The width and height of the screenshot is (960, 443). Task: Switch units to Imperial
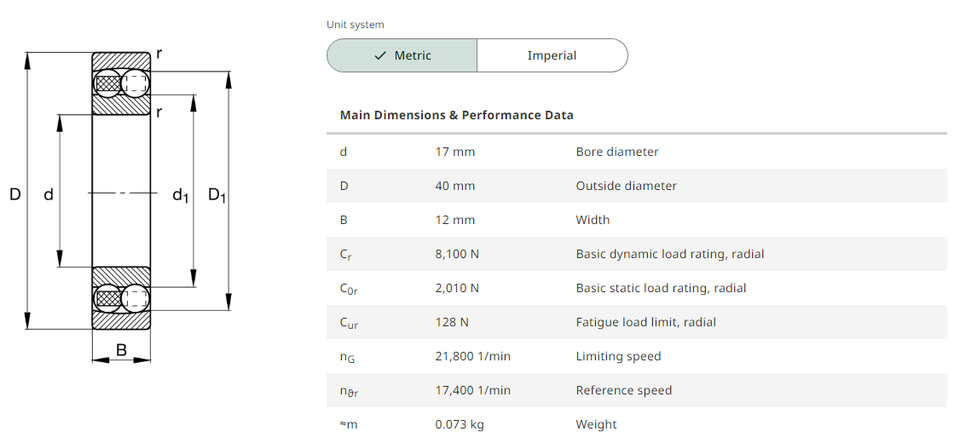552,56
